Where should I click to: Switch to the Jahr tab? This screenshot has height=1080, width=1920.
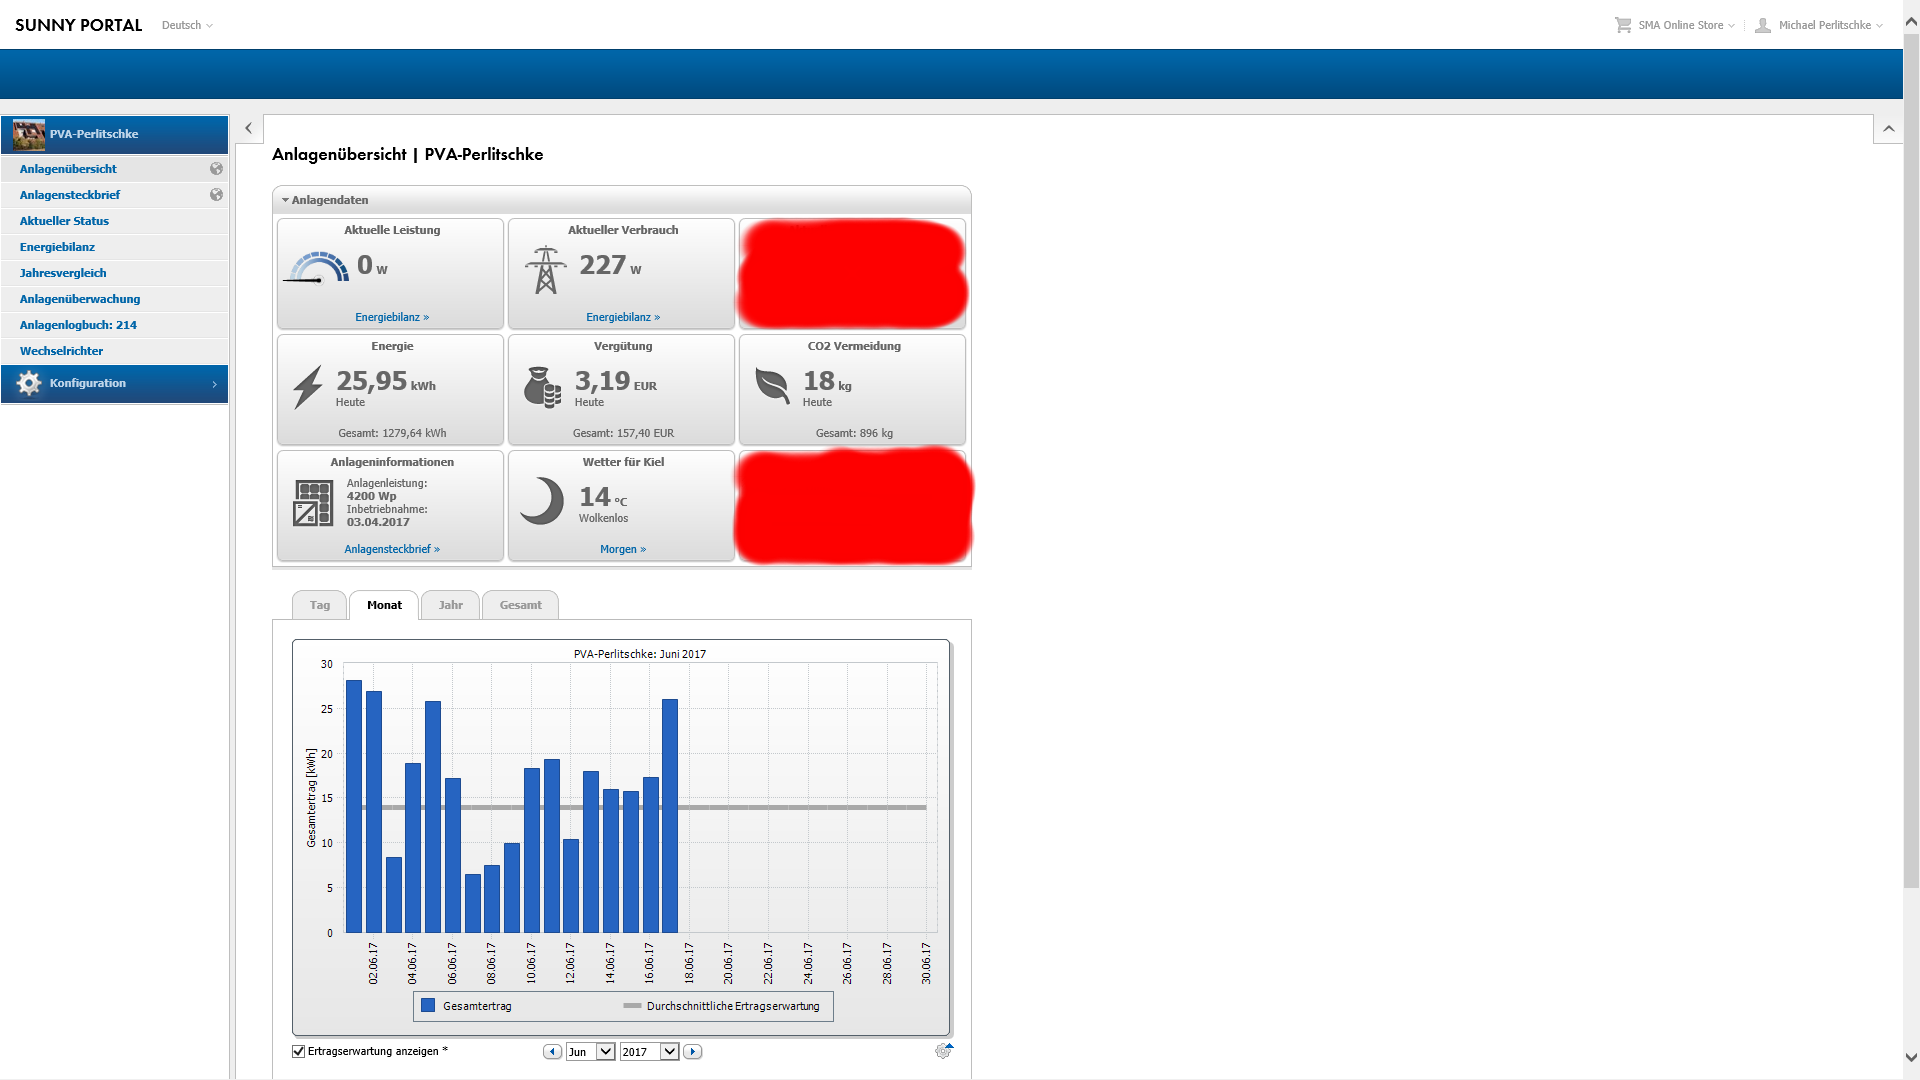[450, 605]
